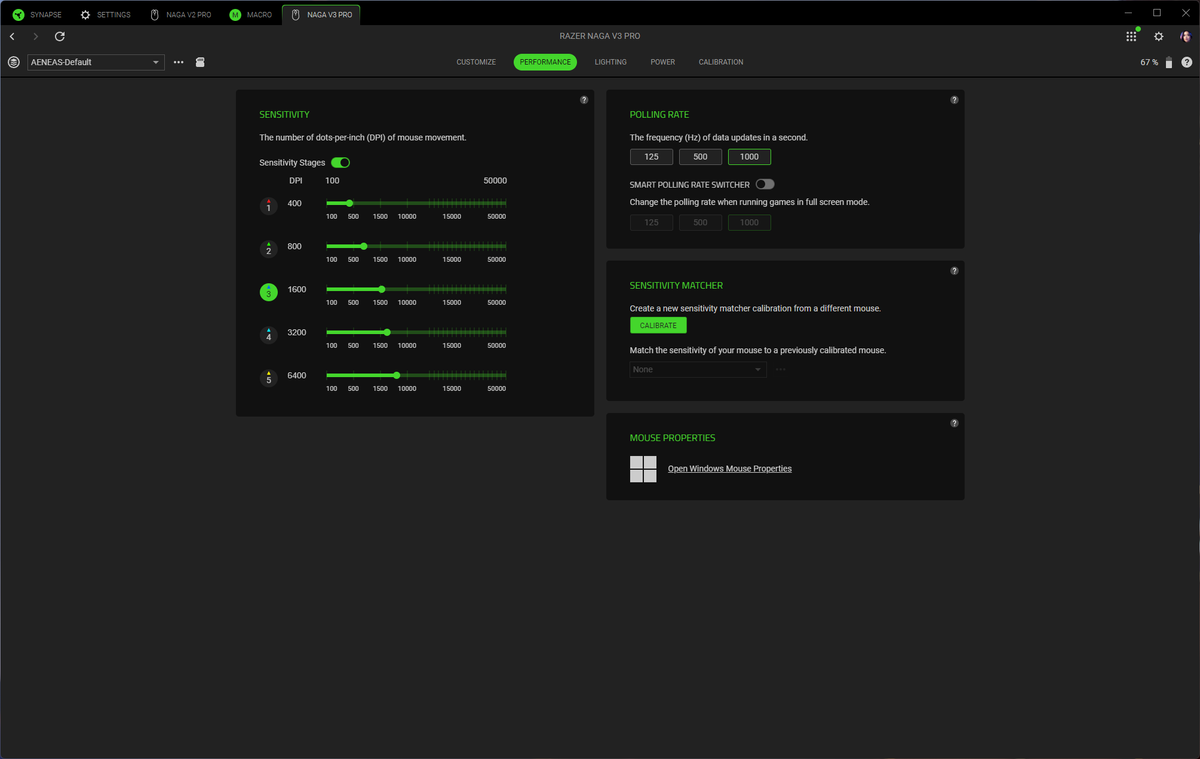
Task: Open the Performance section
Action: tap(545, 62)
